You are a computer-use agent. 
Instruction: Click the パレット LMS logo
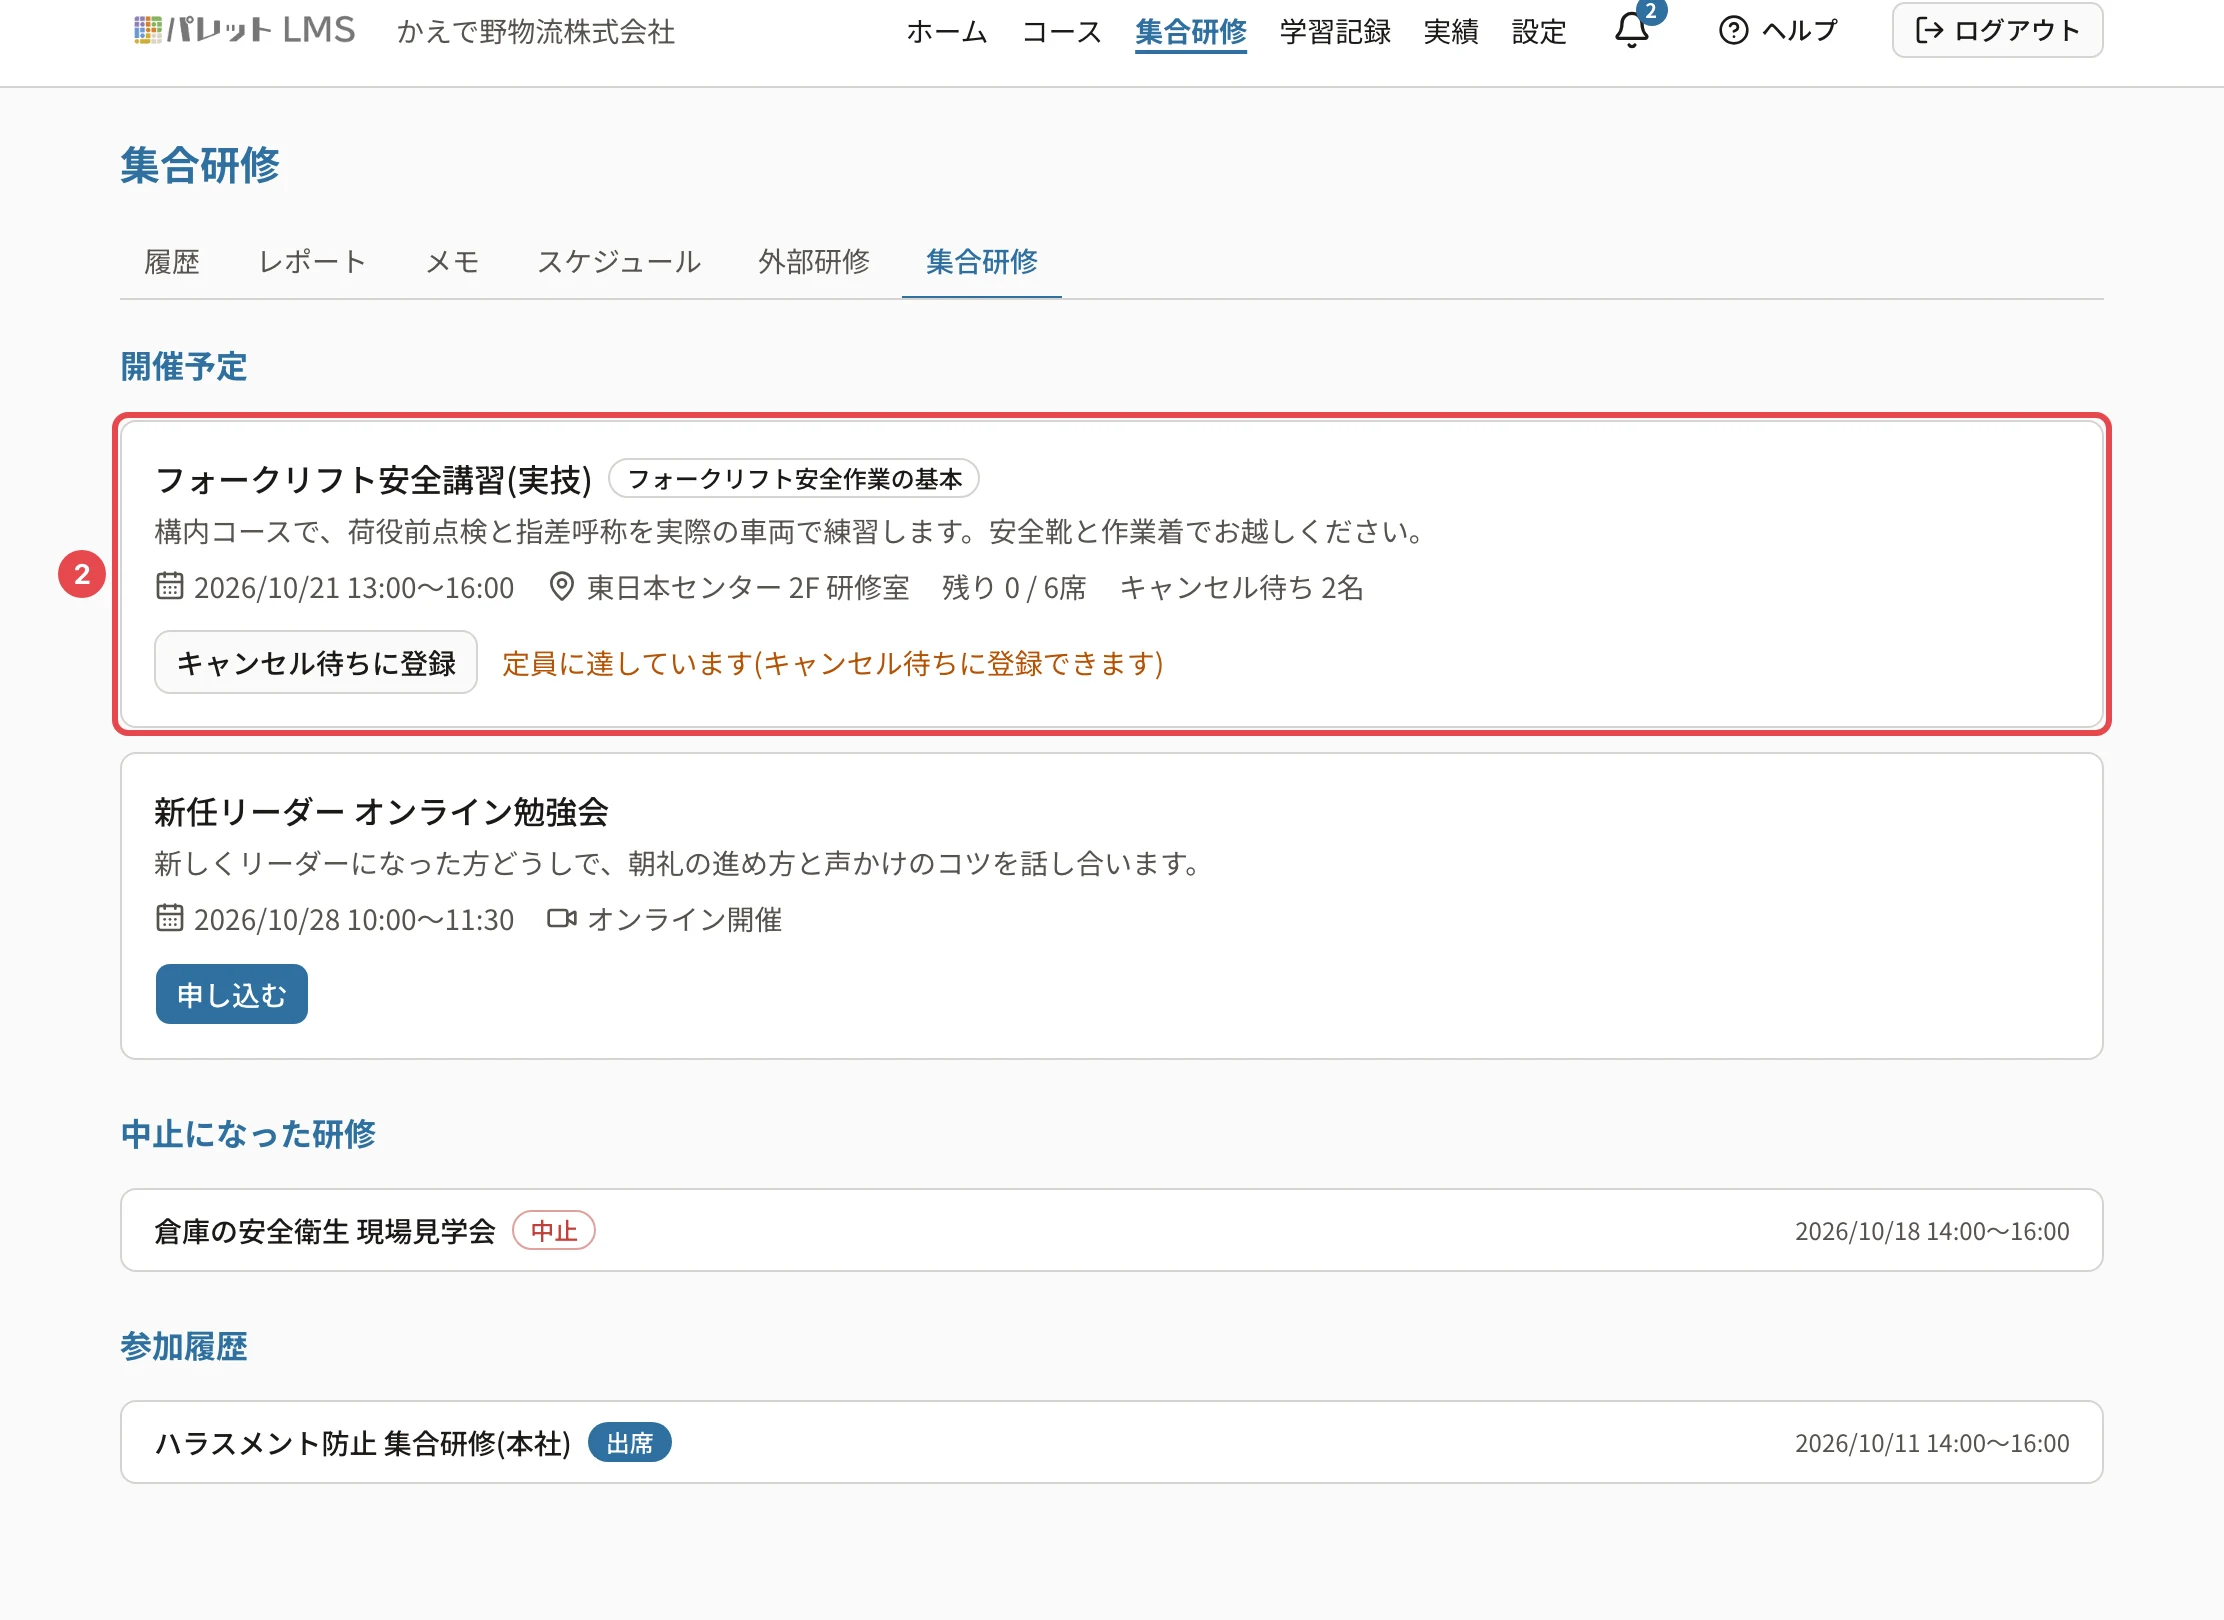(x=244, y=30)
